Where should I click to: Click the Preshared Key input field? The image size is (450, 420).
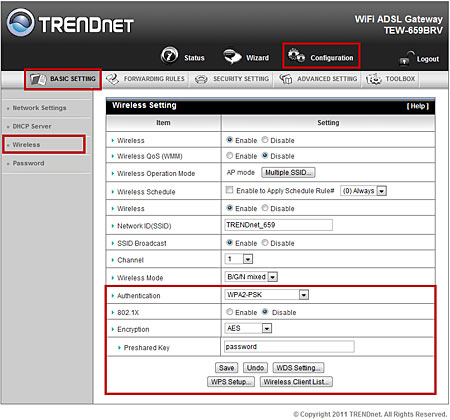289,347
